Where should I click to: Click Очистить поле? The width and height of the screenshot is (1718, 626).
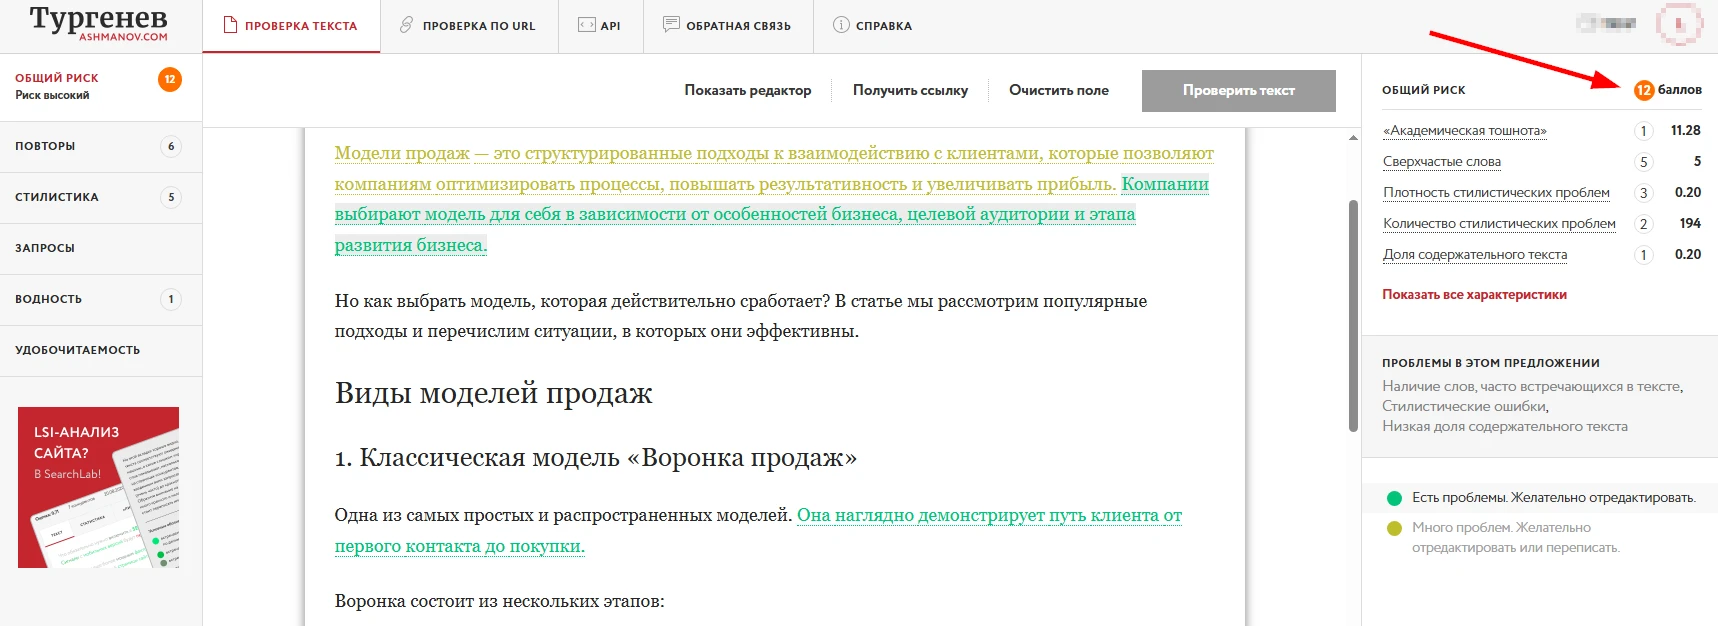1059,90
